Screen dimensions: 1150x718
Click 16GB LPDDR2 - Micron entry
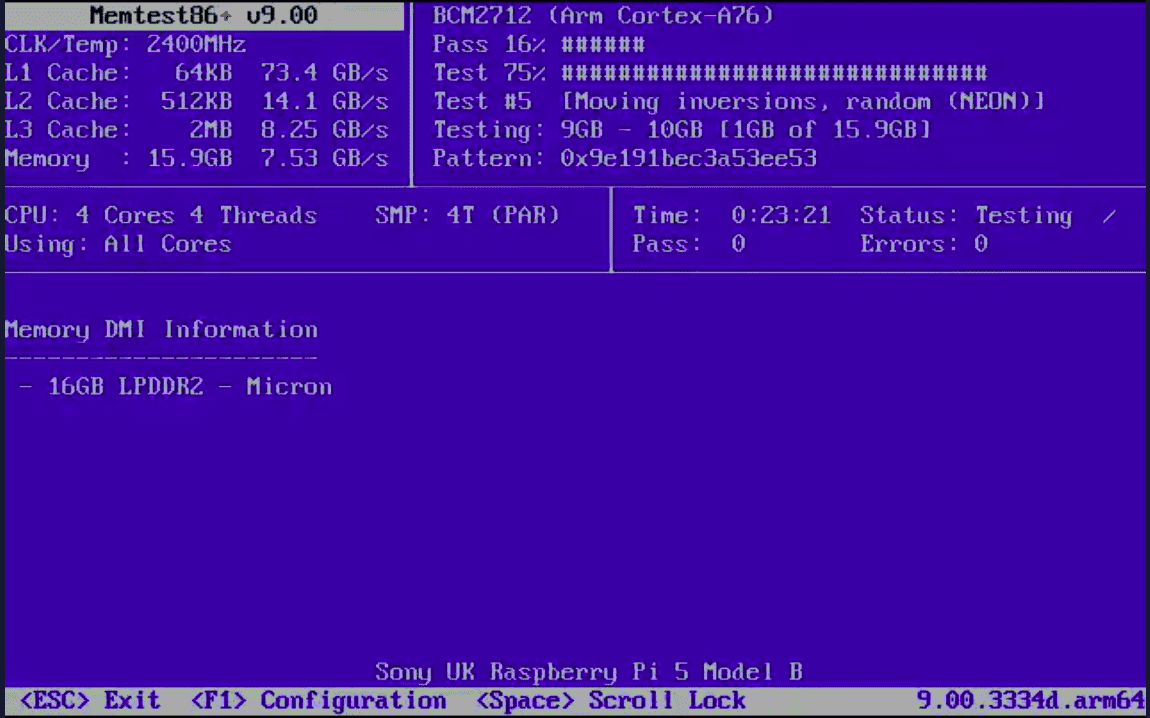[x=189, y=387]
